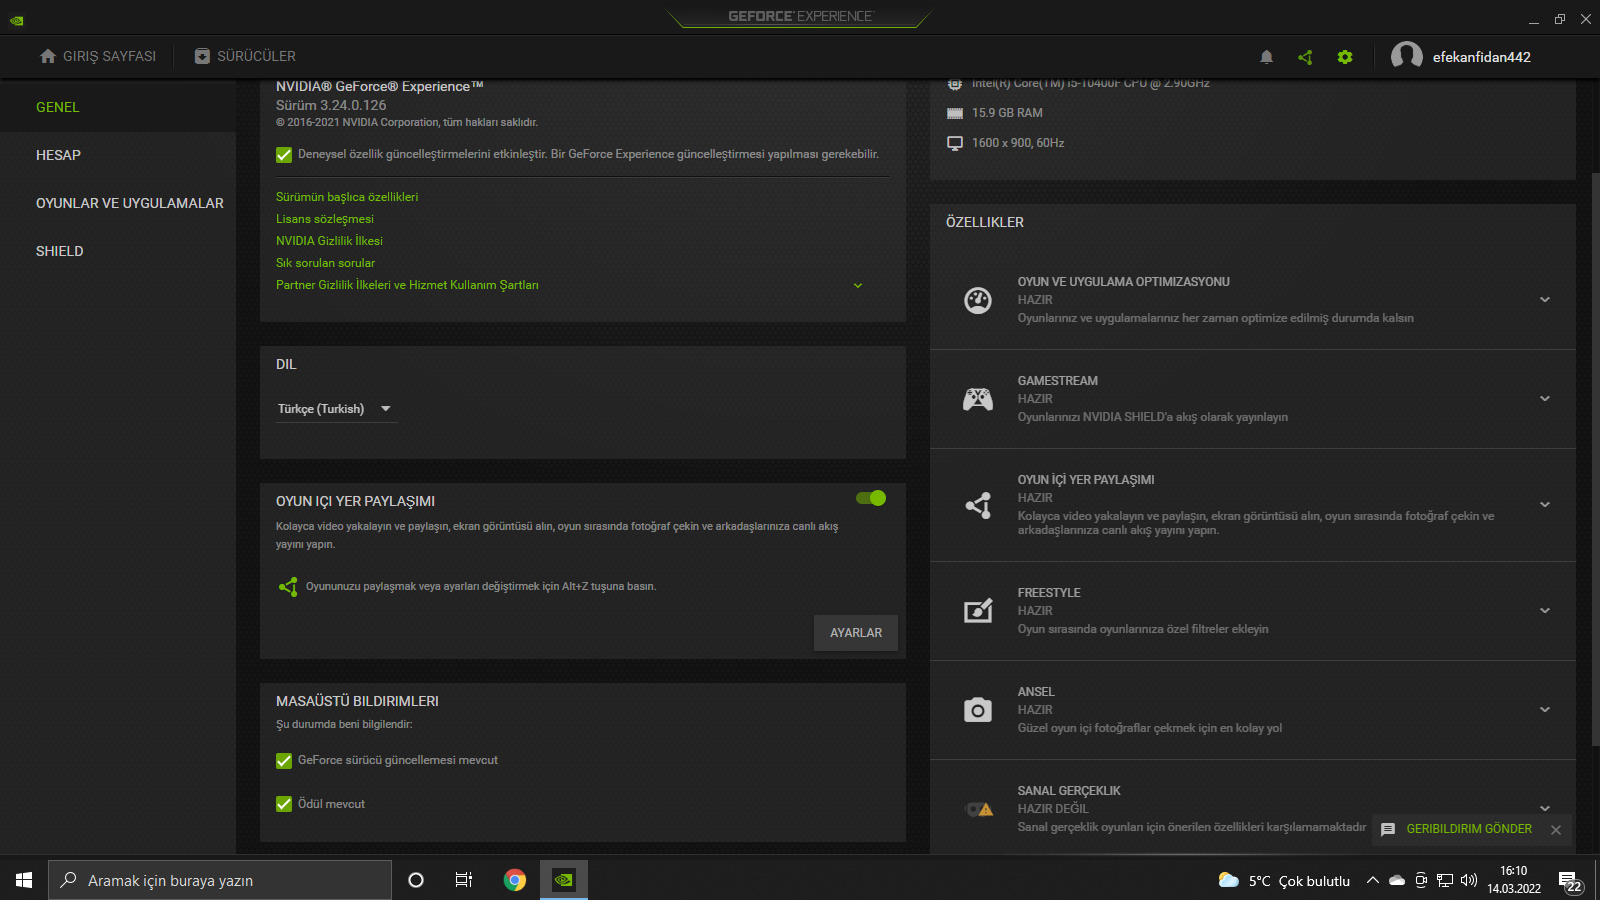Click the NVIDIA logo in title bar

tap(17, 19)
